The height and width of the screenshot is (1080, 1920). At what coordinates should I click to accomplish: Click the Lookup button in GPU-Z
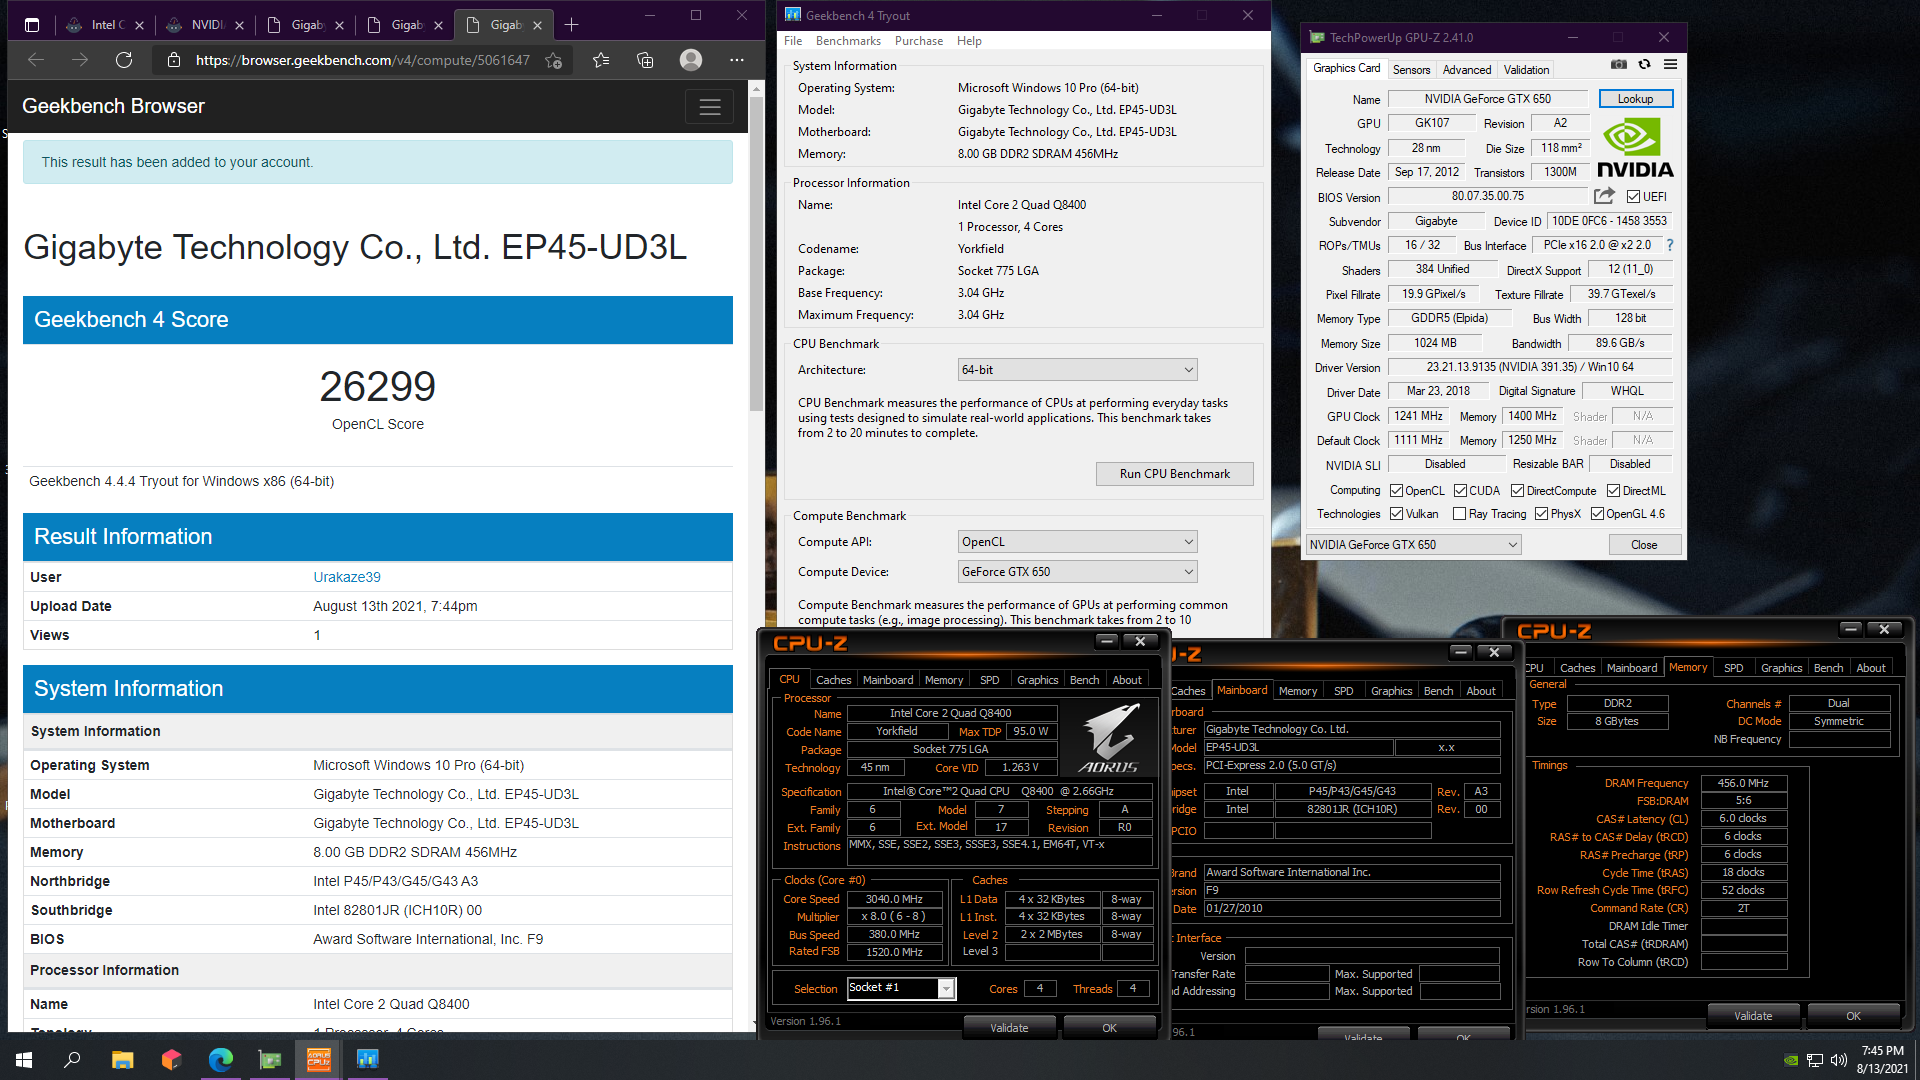click(x=1635, y=99)
